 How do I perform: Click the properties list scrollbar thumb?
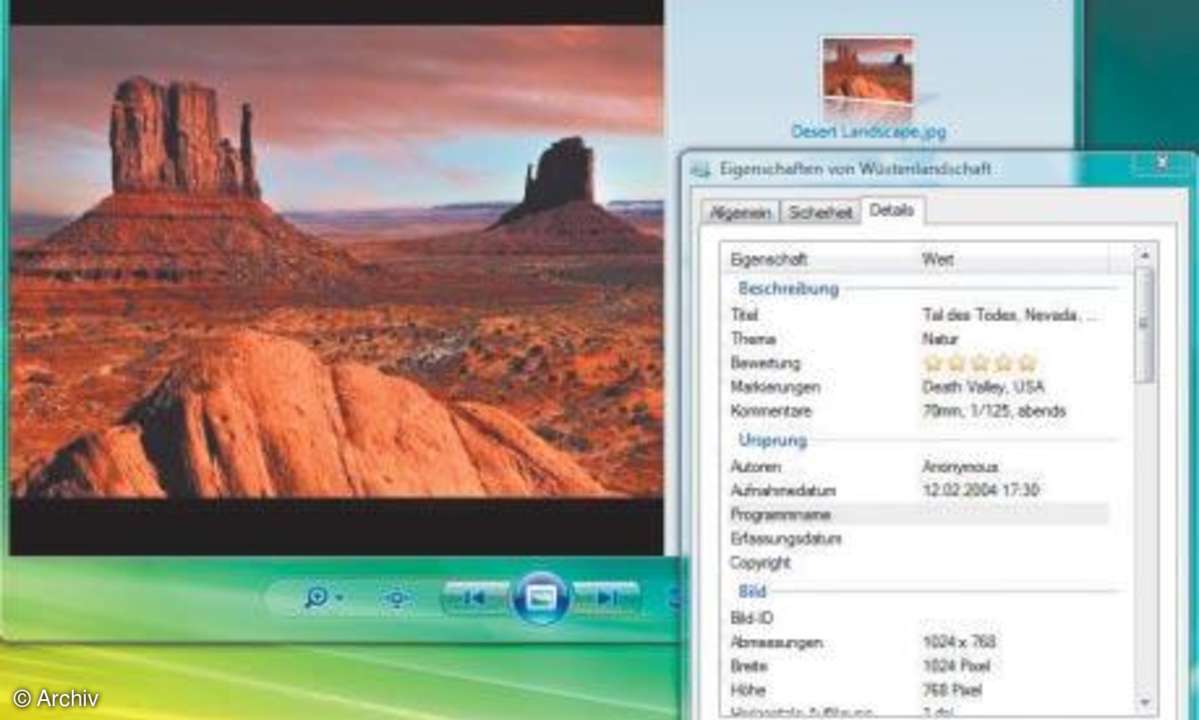tap(1144, 325)
